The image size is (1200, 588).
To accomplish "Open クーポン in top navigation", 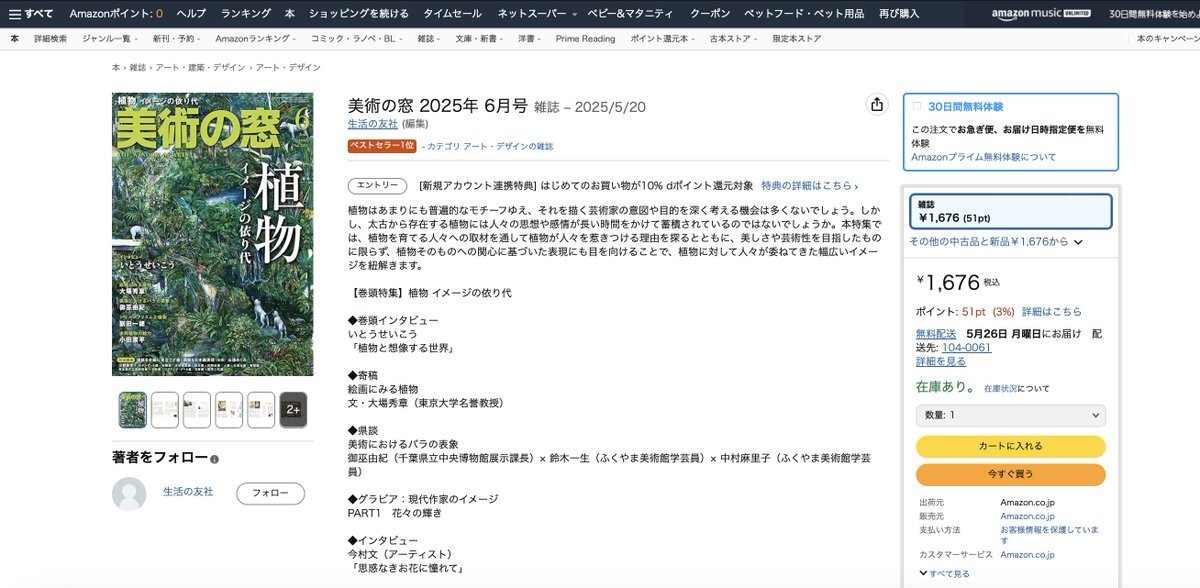I will click(711, 14).
